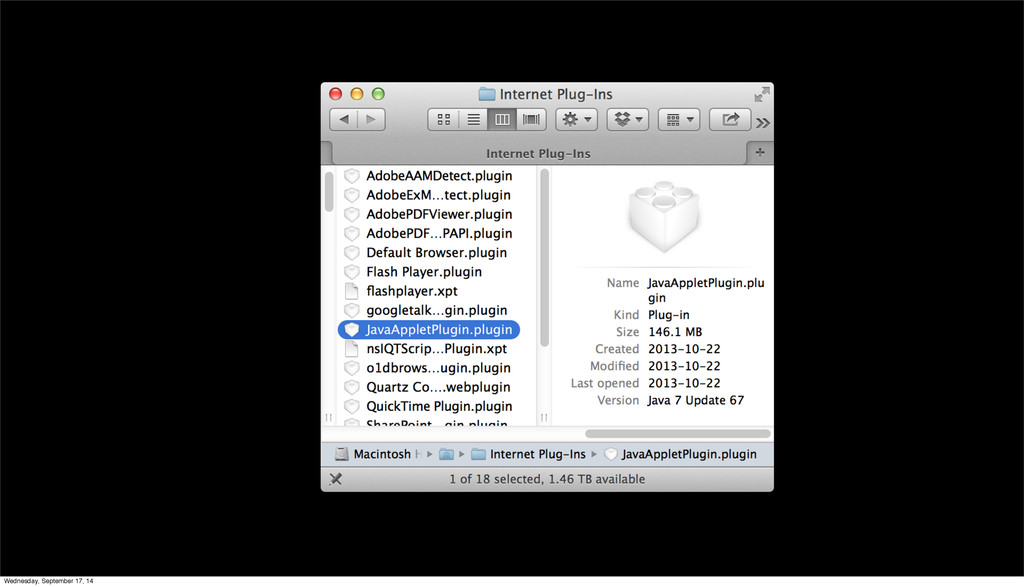Click the file column resize handle
The height and width of the screenshot is (587, 1024).
coord(544,417)
